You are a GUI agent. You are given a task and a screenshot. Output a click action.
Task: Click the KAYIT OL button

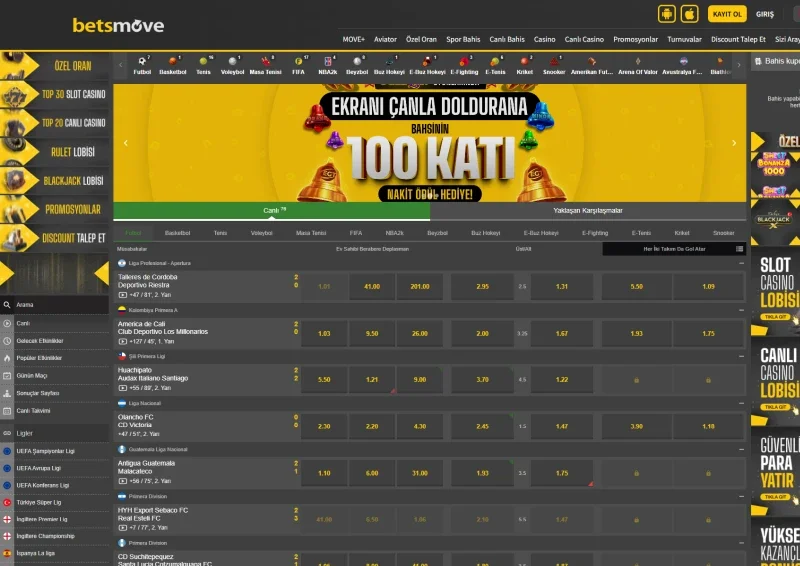[x=727, y=14]
